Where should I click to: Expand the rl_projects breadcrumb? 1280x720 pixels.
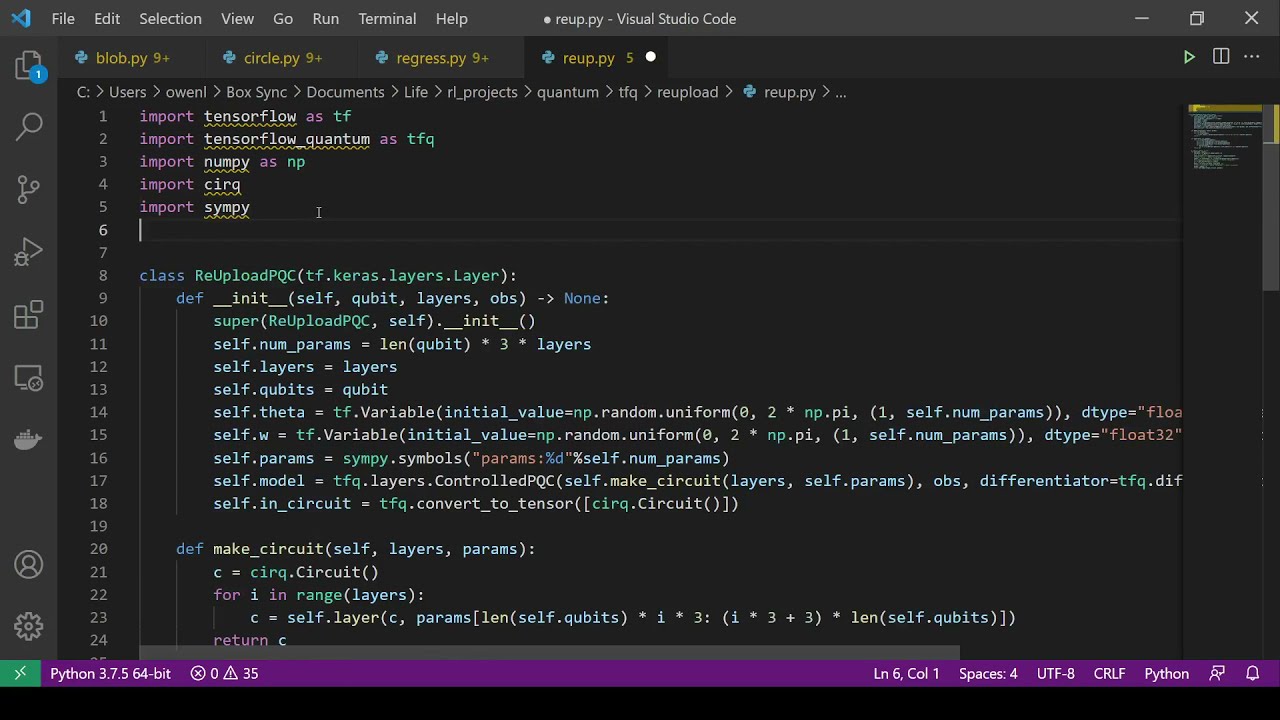click(482, 92)
